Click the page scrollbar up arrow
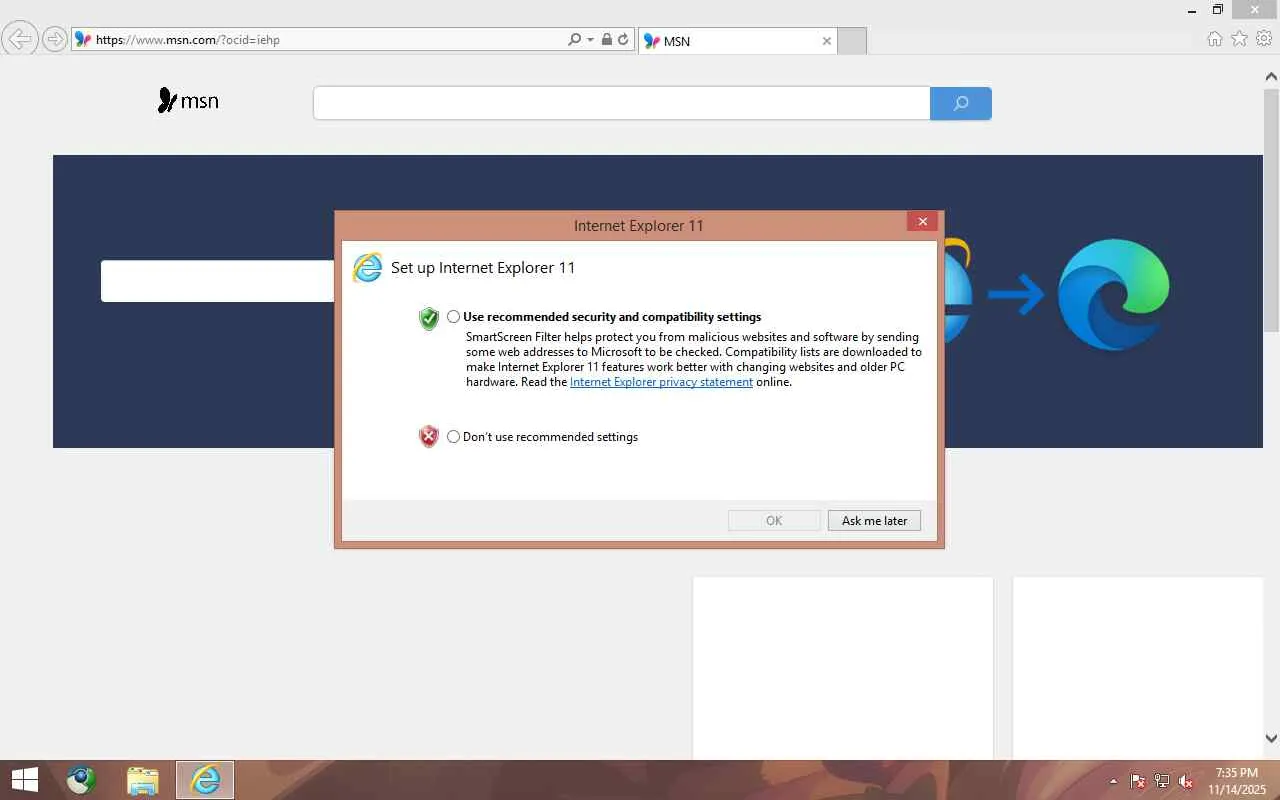The image size is (1280, 800). [x=1271, y=76]
